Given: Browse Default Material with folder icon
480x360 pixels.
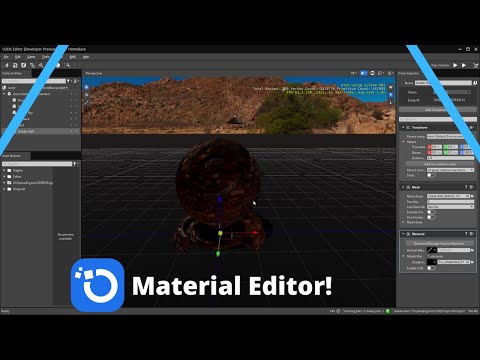Looking at the screenshot, I should (472, 250).
